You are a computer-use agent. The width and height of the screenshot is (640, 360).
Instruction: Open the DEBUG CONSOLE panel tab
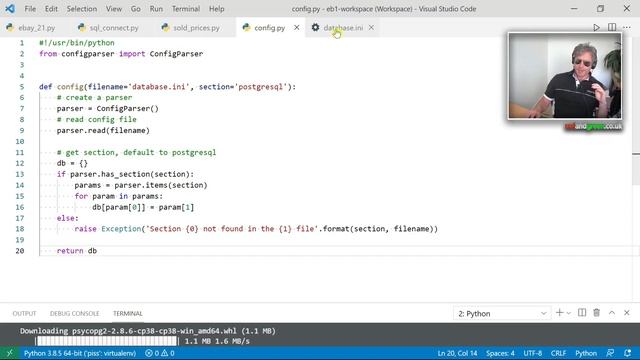(75, 313)
